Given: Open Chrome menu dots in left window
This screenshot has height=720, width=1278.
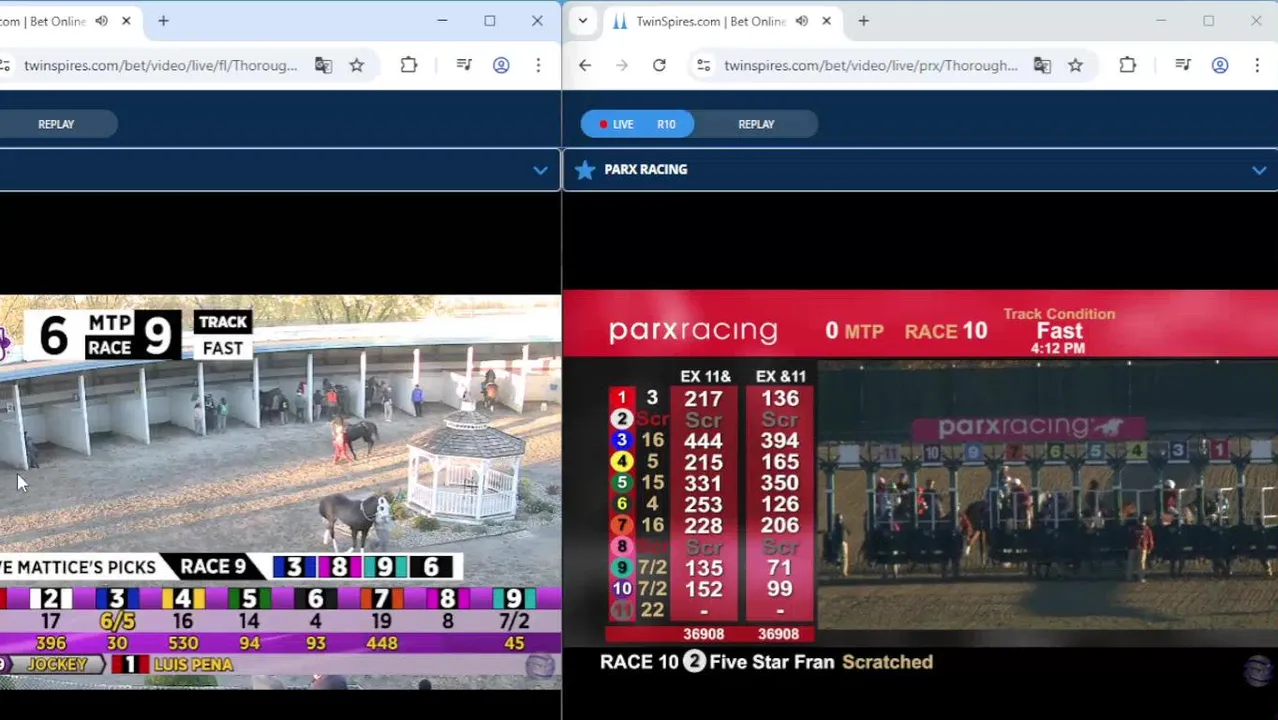Looking at the screenshot, I should click(x=538, y=65).
